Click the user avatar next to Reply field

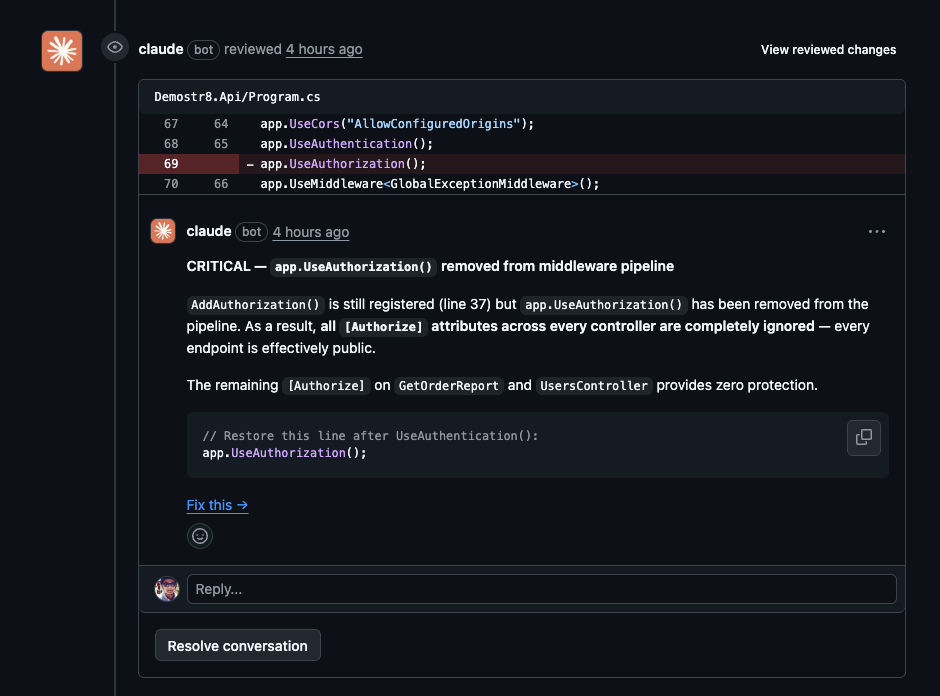(x=167, y=589)
